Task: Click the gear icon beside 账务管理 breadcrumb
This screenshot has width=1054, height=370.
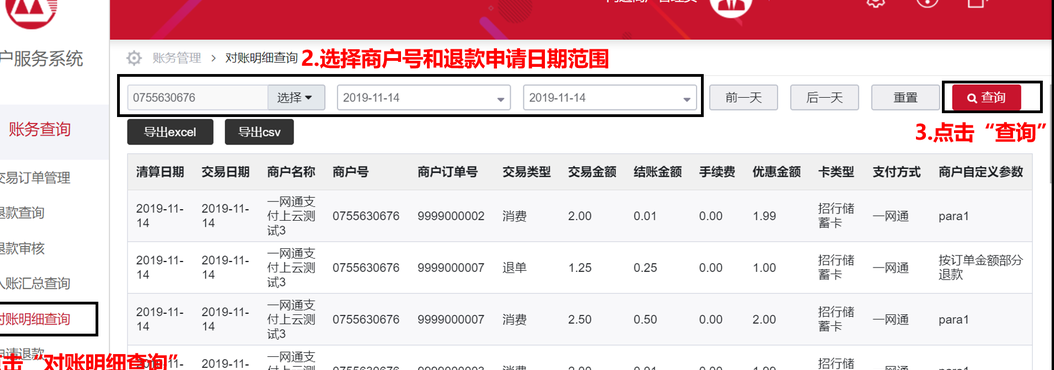Action: tap(134, 59)
